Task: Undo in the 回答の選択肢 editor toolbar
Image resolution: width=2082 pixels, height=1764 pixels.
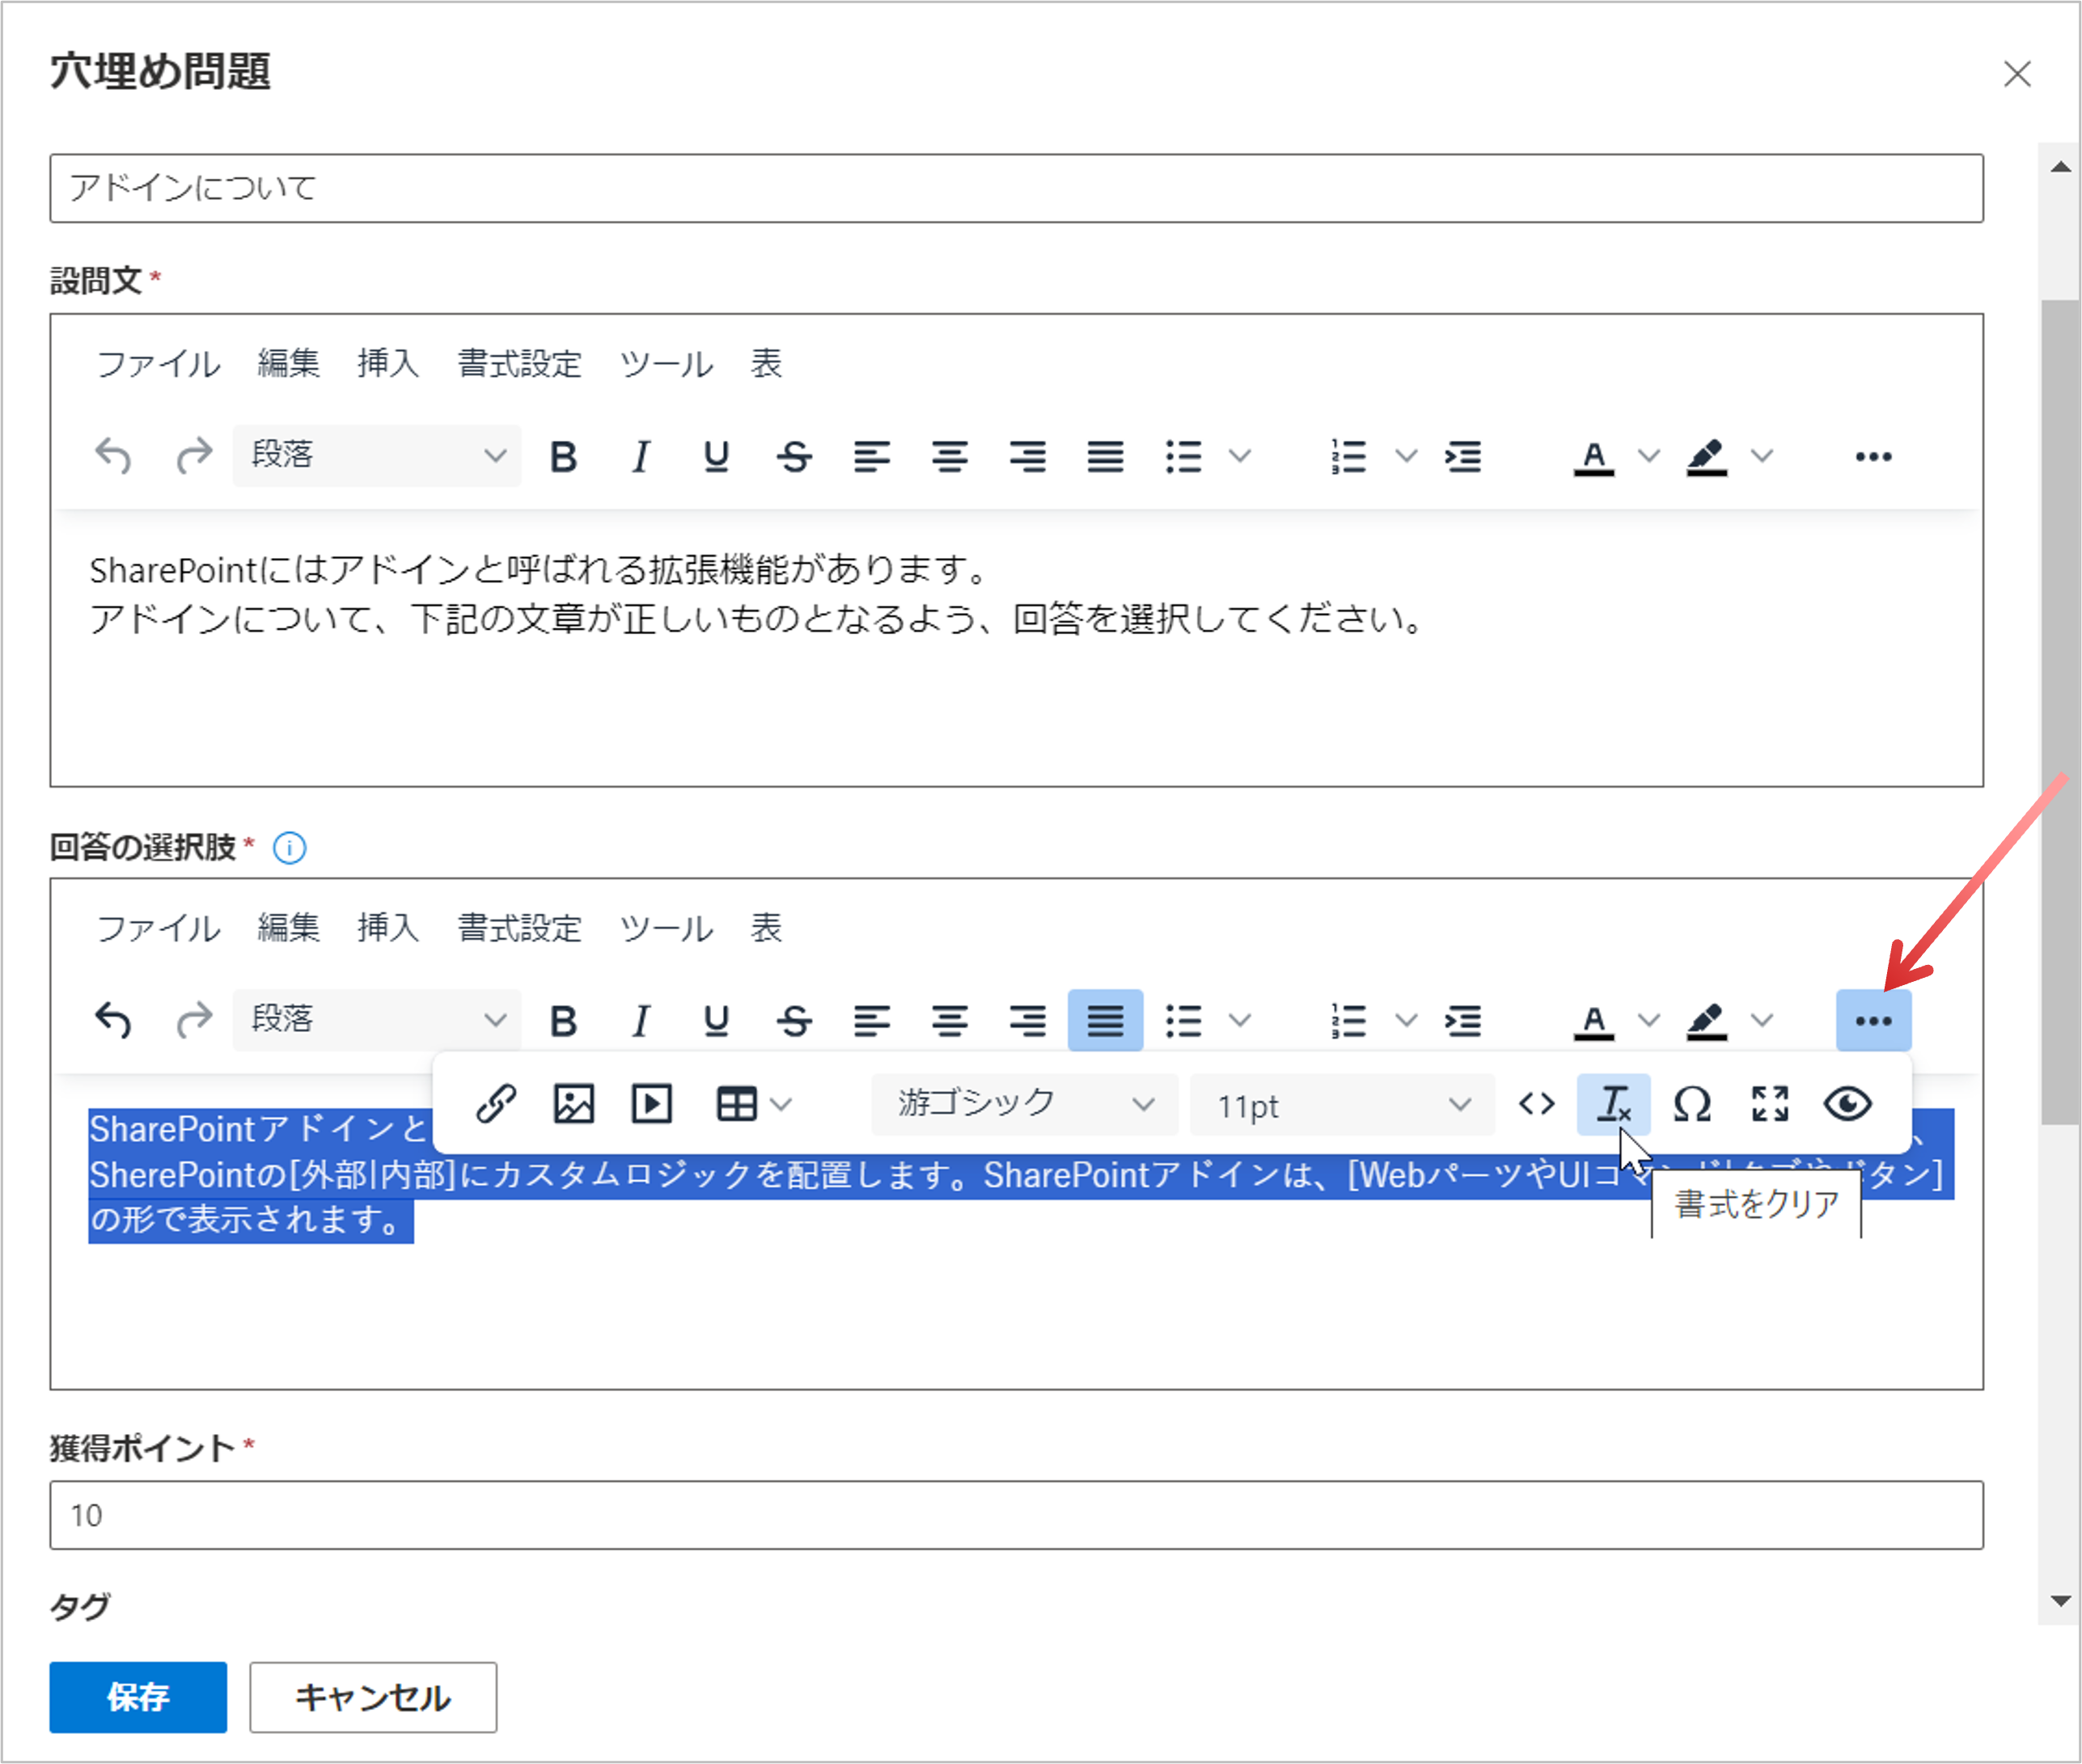Action: pos(113,1020)
